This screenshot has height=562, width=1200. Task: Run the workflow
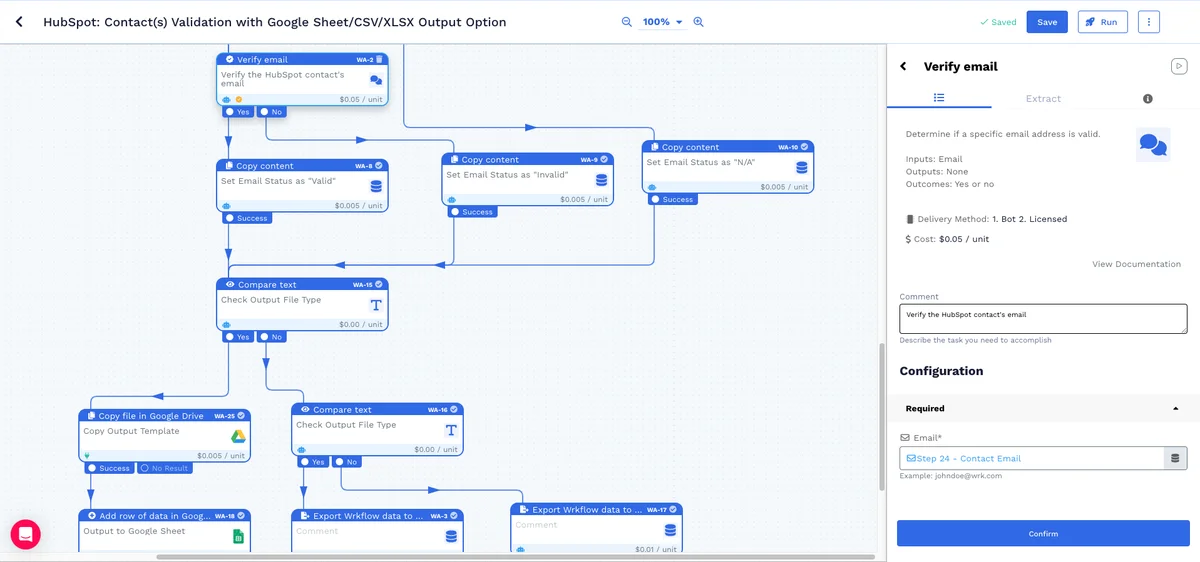(x=1102, y=22)
